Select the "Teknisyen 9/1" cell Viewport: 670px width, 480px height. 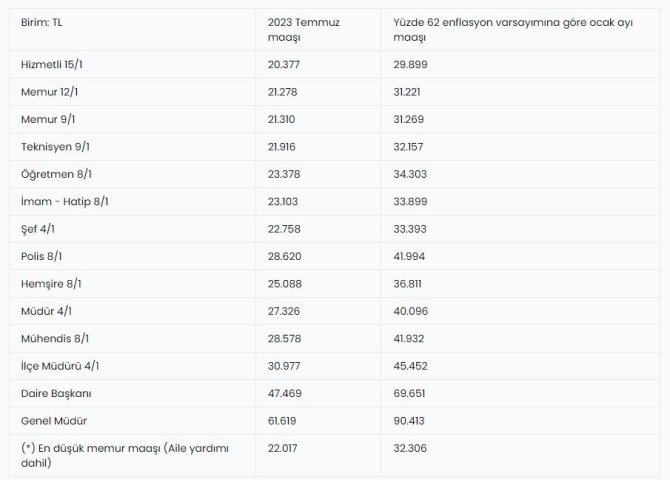tap(55, 146)
